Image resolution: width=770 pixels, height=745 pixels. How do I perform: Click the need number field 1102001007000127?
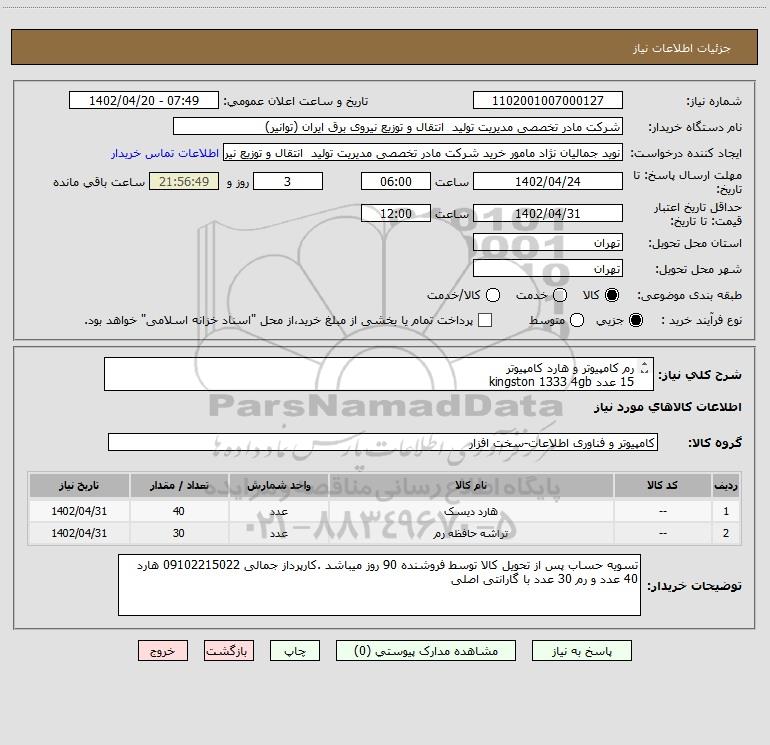548,101
